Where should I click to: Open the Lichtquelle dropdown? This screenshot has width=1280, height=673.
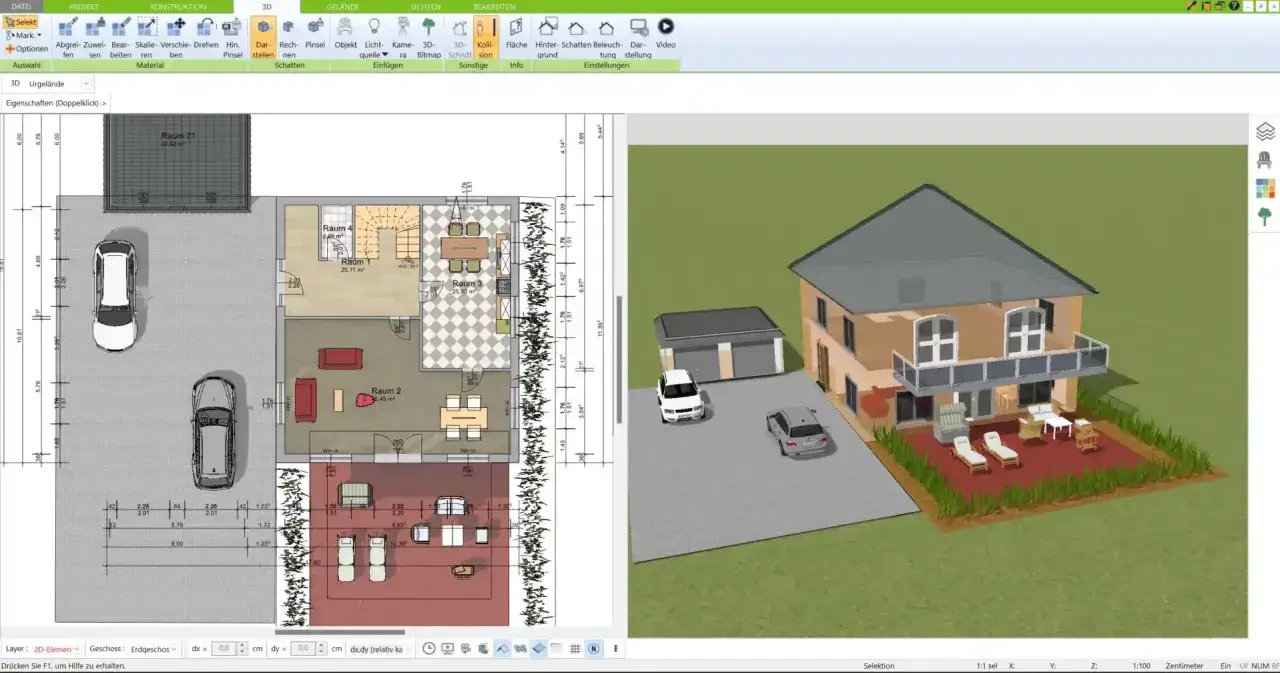click(x=374, y=38)
